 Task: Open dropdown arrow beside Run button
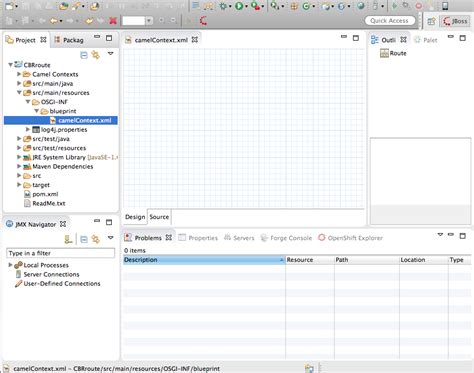(246, 6)
